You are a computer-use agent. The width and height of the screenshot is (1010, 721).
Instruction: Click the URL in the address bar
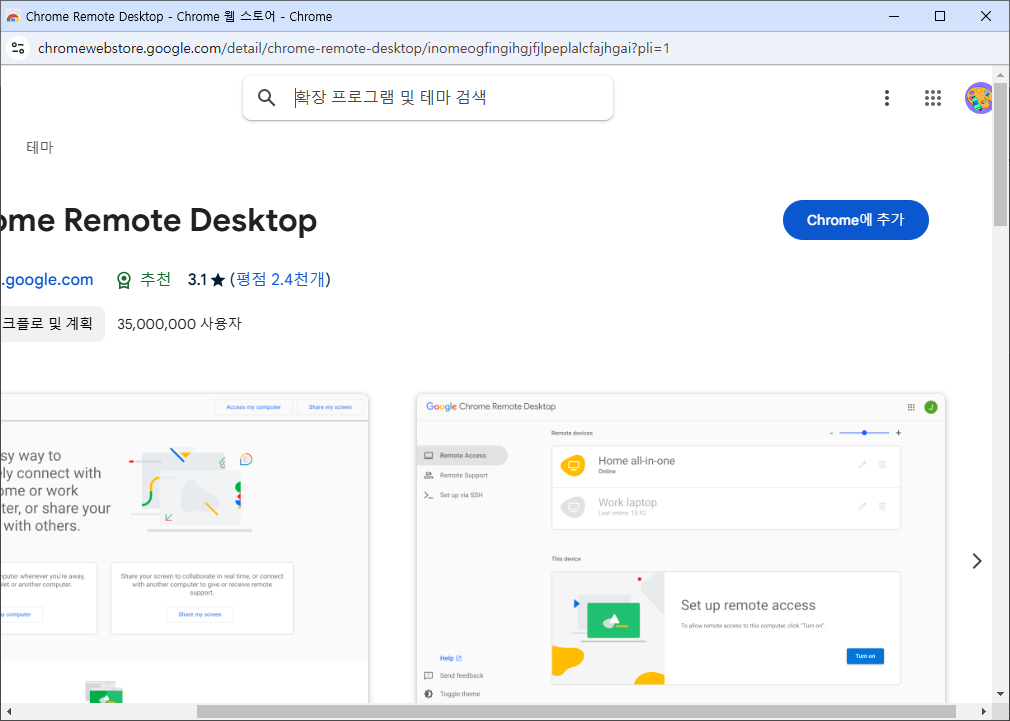pyautogui.click(x=354, y=48)
